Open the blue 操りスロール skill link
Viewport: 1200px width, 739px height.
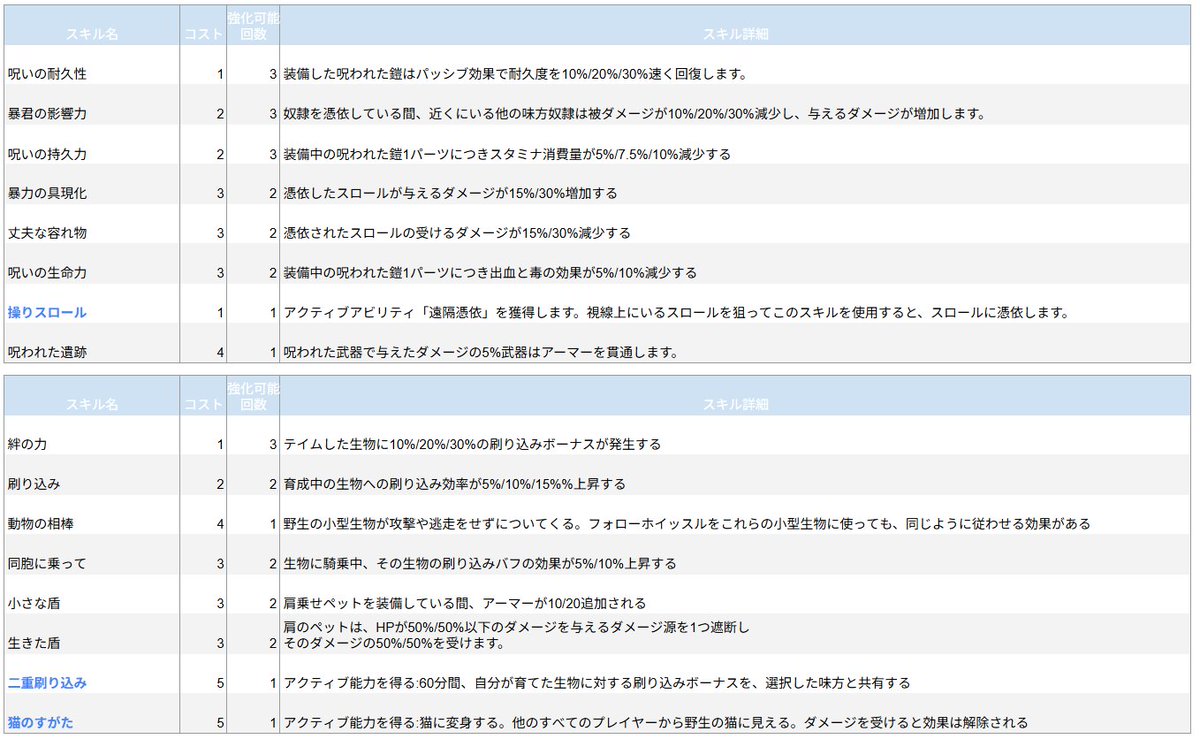[x=47, y=313]
